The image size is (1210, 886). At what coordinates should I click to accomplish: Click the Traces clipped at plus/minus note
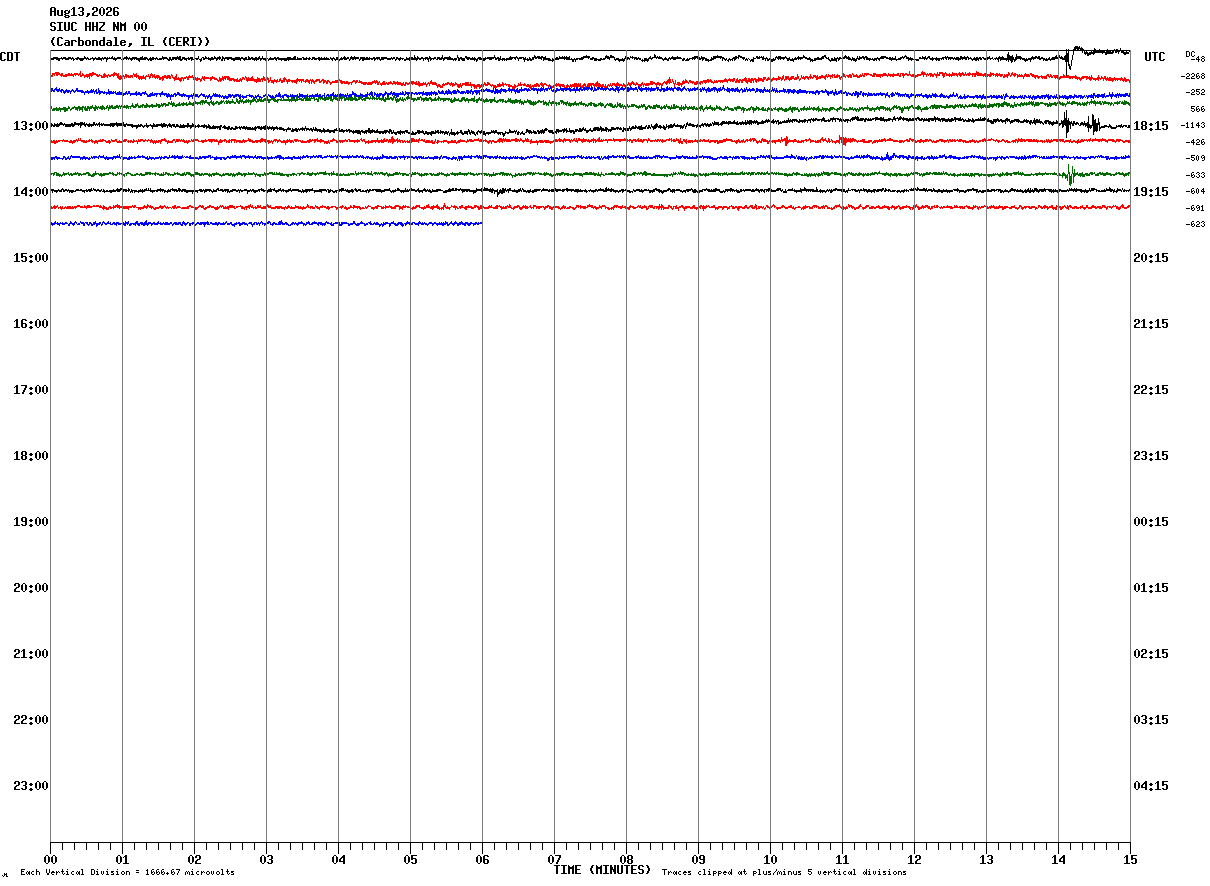click(x=784, y=873)
